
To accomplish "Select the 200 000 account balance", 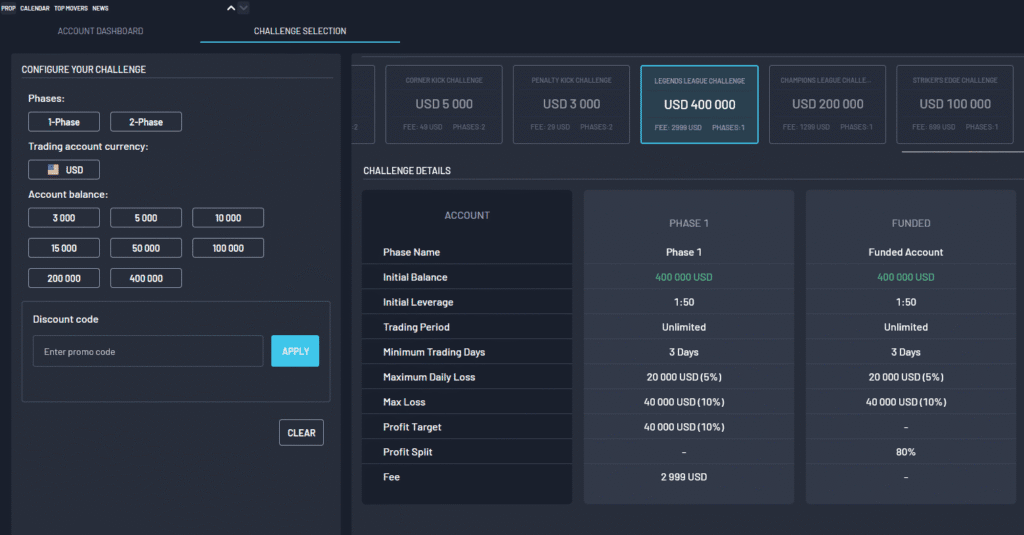I will click(x=64, y=278).
